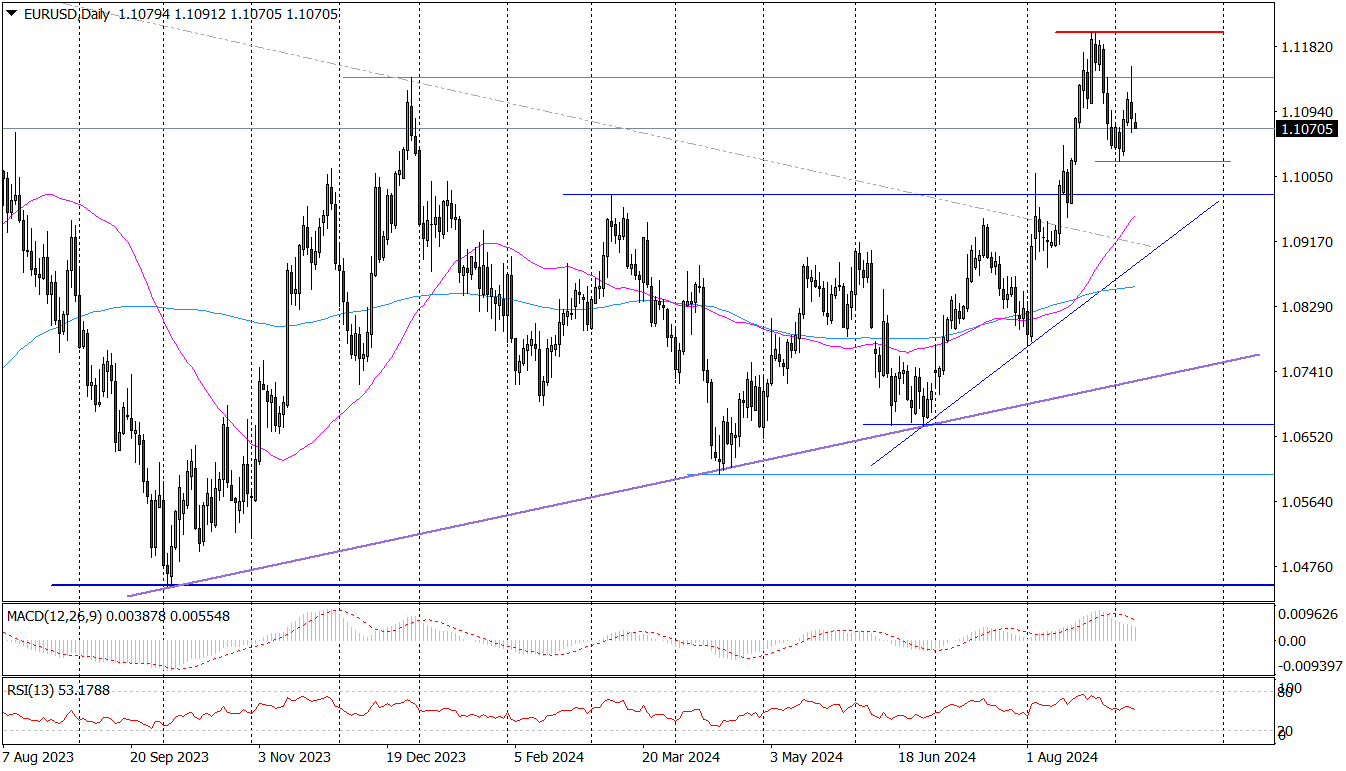Click the 1.09170 price axis label
This screenshot has height=771, width=1346.
point(1306,242)
